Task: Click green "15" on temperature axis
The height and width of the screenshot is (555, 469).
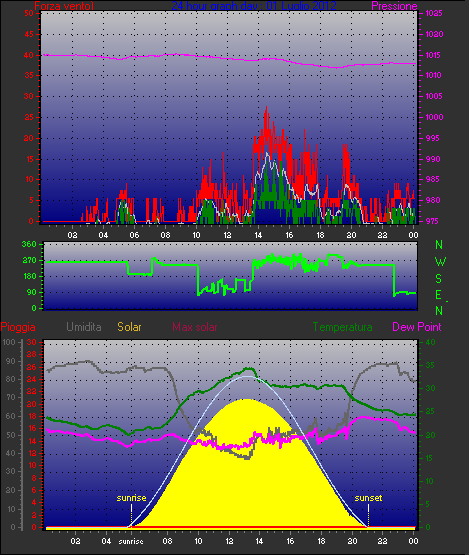Action: pos(429,458)
